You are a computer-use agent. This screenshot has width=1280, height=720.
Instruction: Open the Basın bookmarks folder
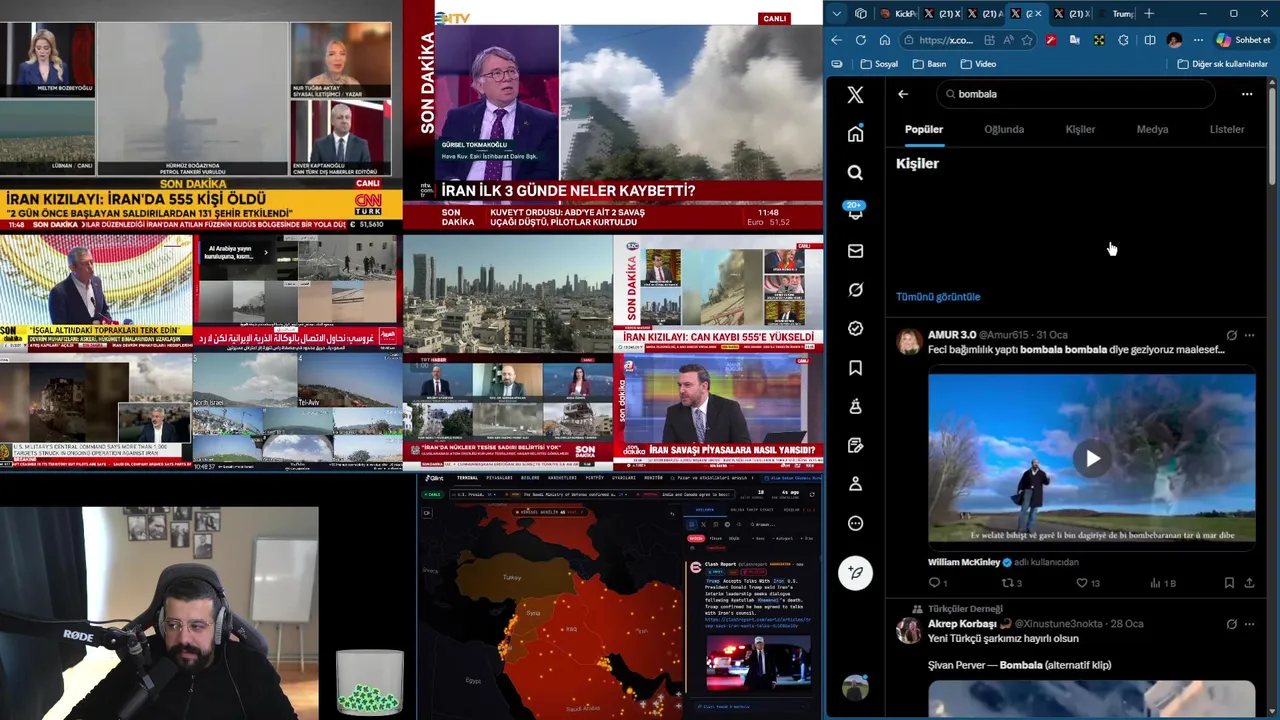(x=929, y=64)
